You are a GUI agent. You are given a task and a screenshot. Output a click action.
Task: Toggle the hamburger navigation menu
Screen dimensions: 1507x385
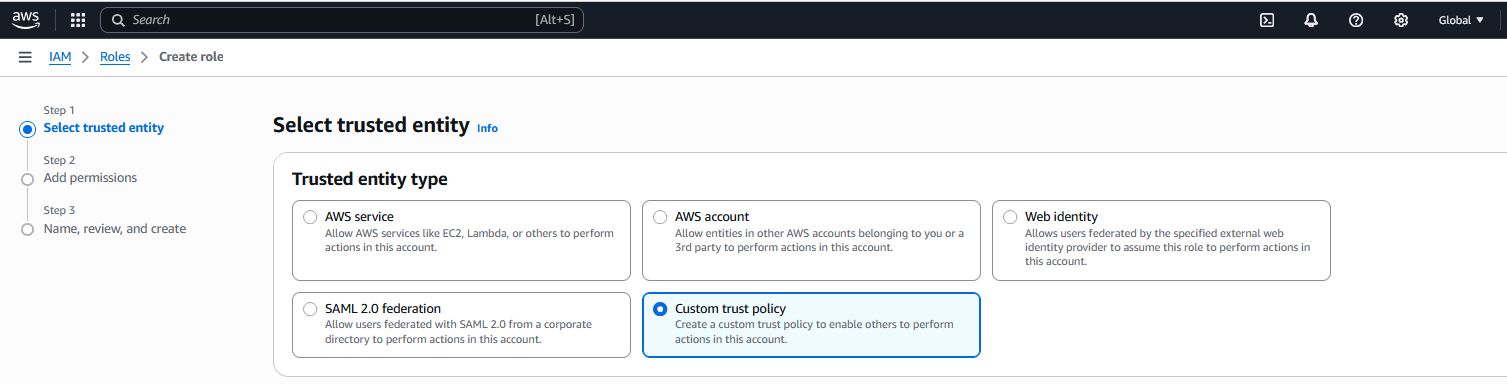pyautogui.click(x=25, y=57)
